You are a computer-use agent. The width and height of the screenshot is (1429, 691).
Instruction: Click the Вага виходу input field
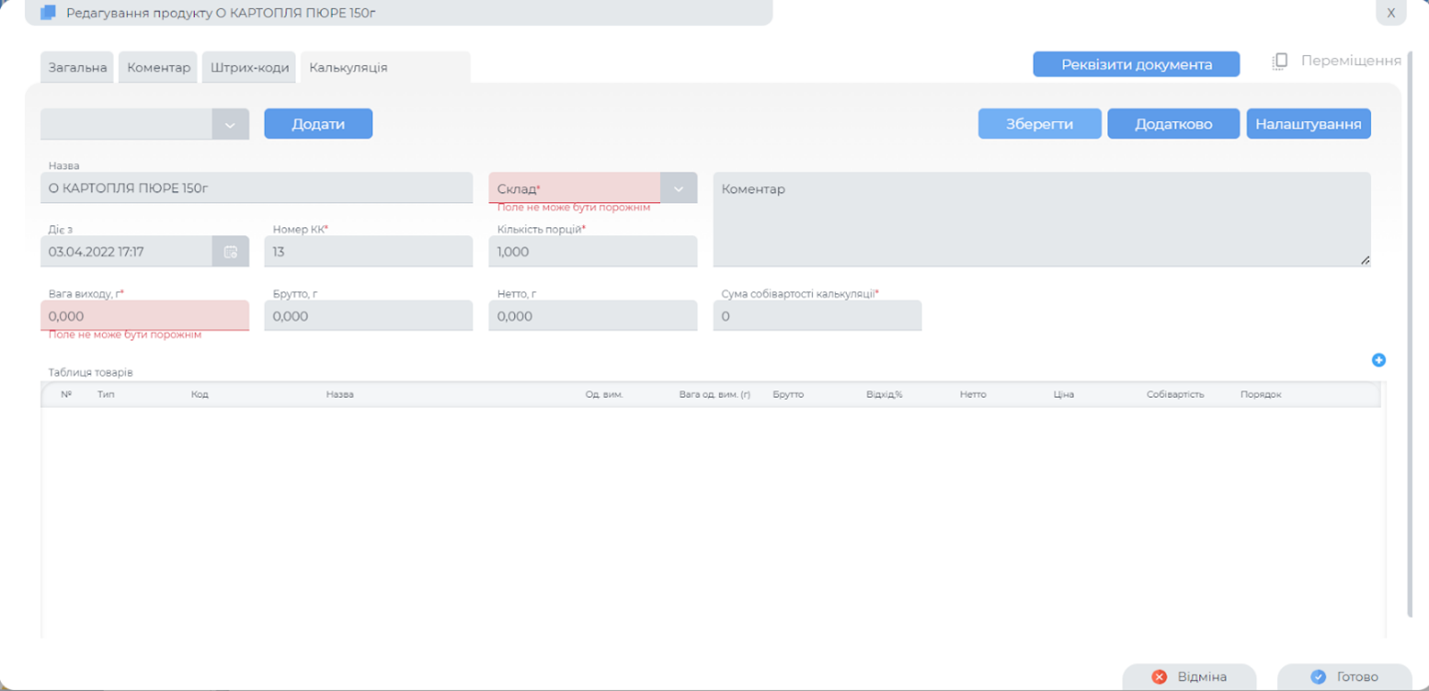coord(144,316)
